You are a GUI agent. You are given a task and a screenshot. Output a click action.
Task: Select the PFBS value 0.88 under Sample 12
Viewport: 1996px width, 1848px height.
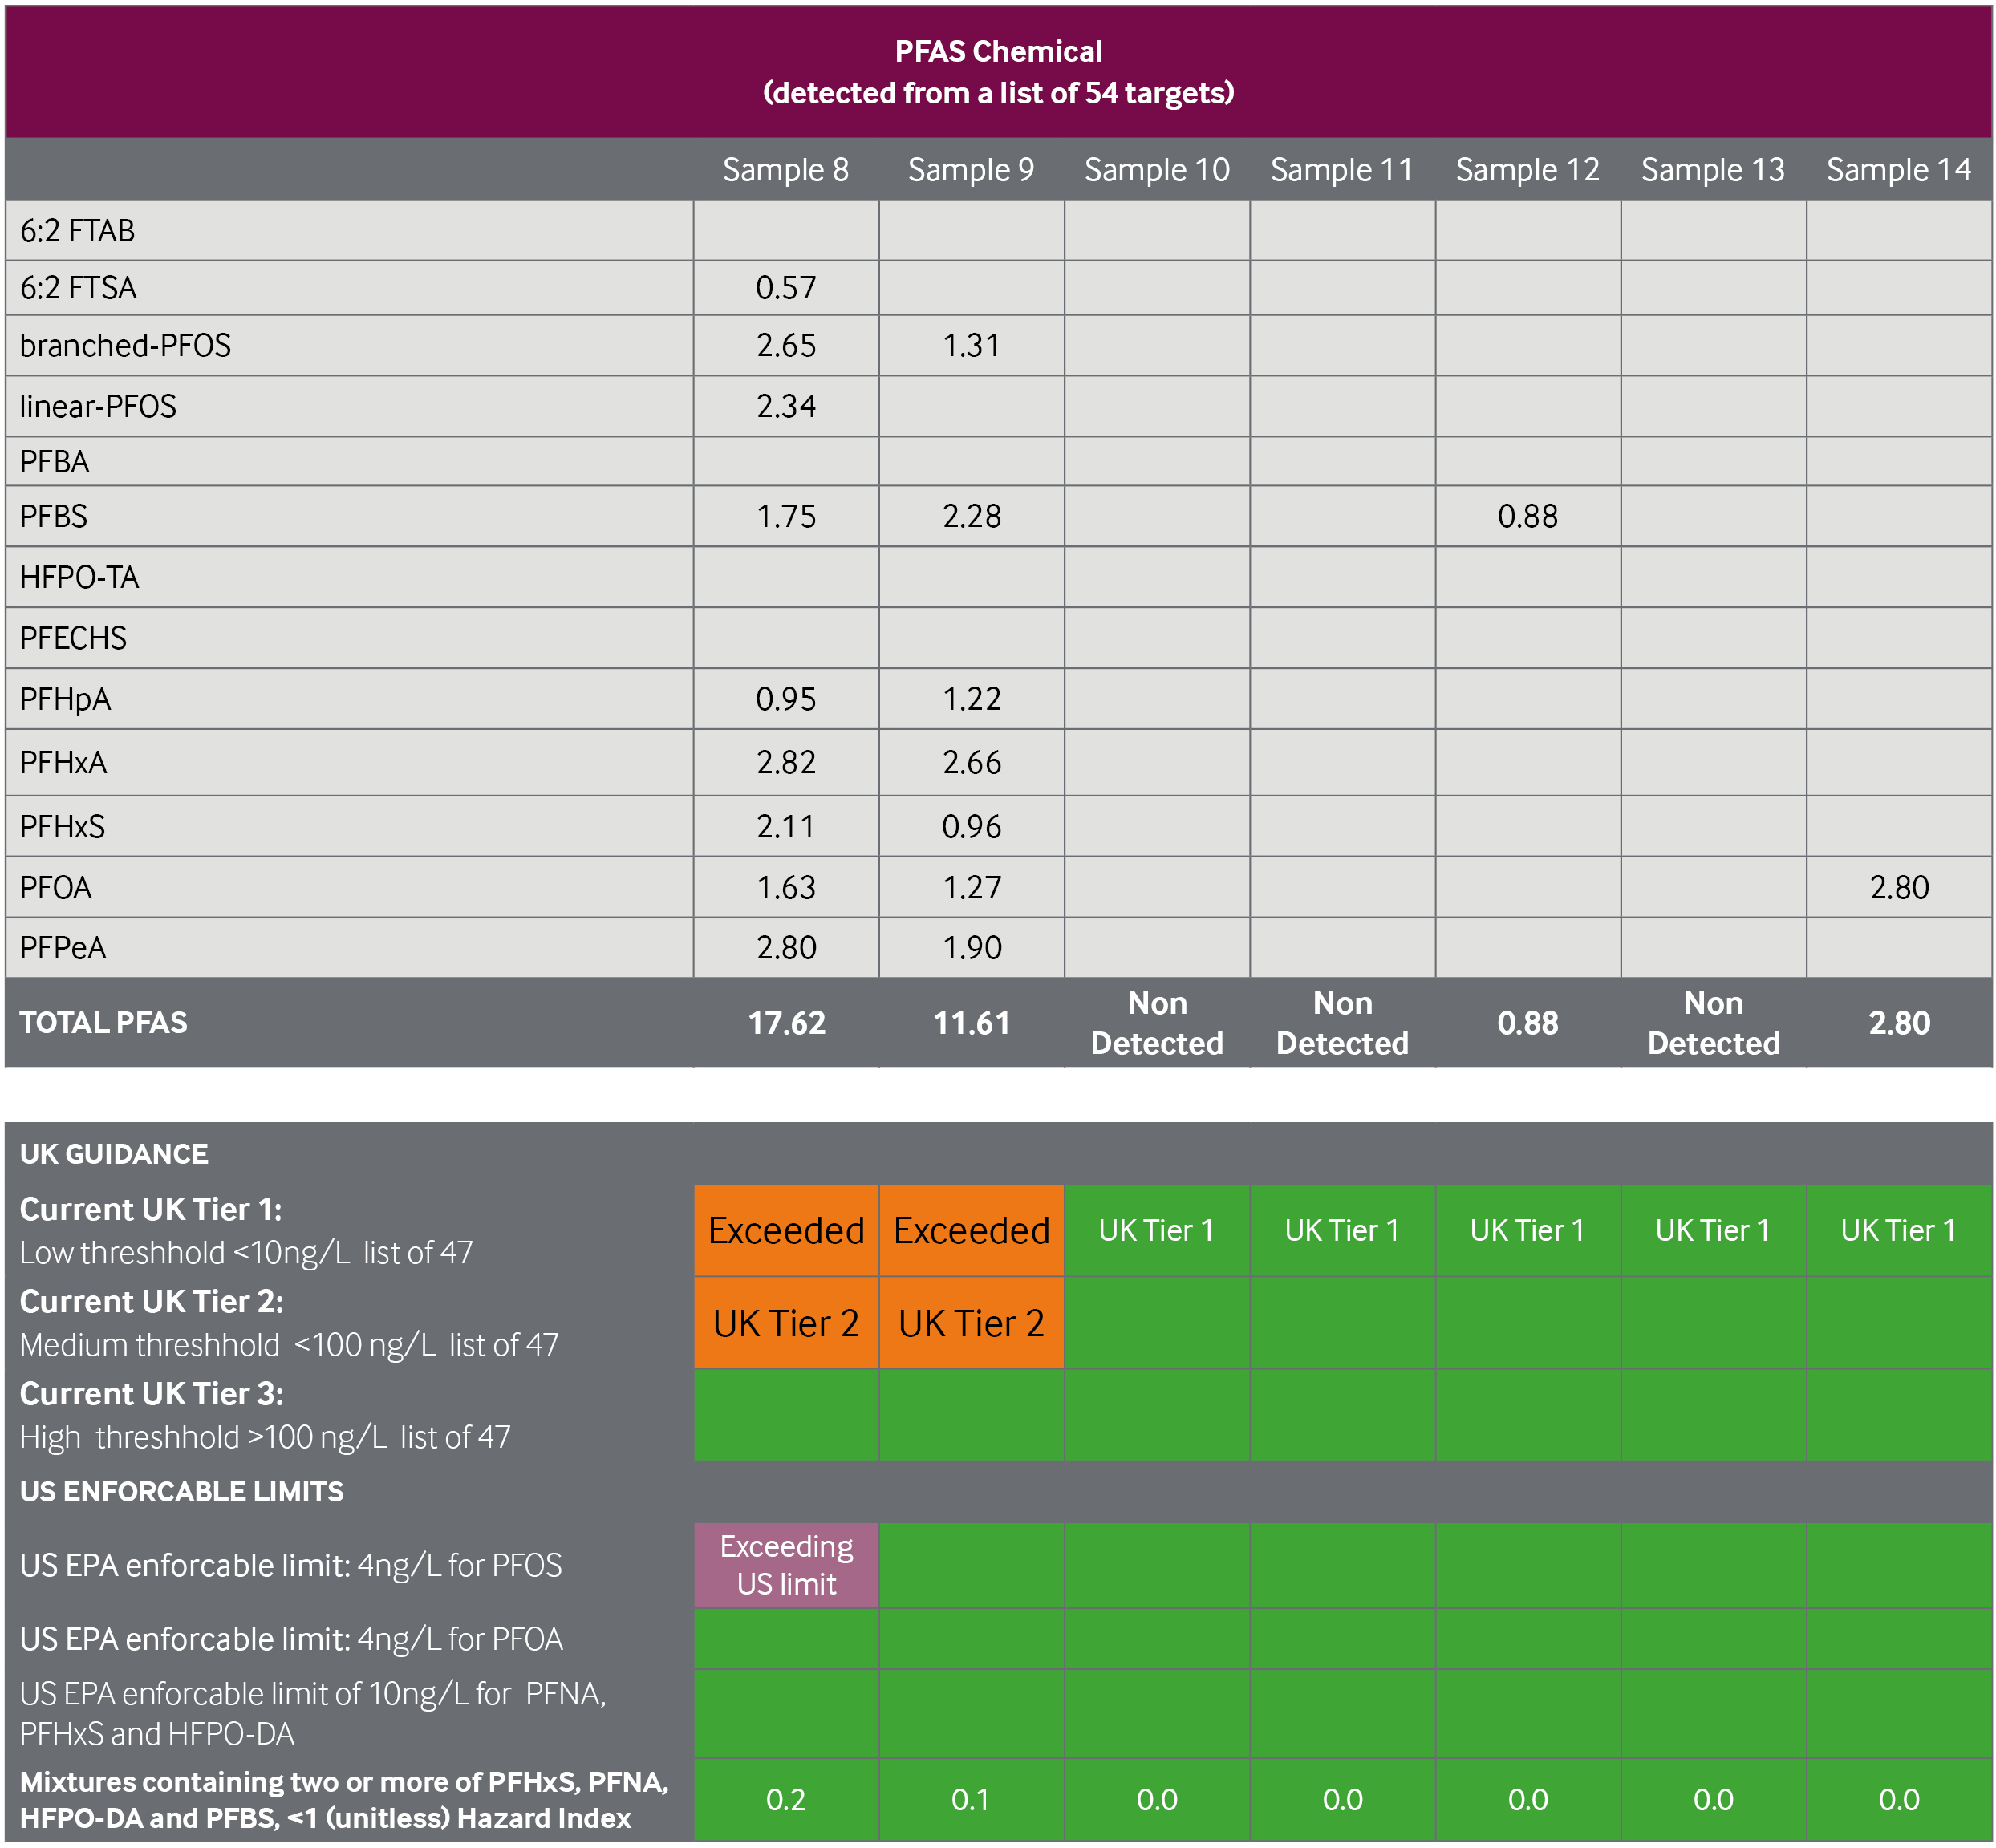[1527, 516]
